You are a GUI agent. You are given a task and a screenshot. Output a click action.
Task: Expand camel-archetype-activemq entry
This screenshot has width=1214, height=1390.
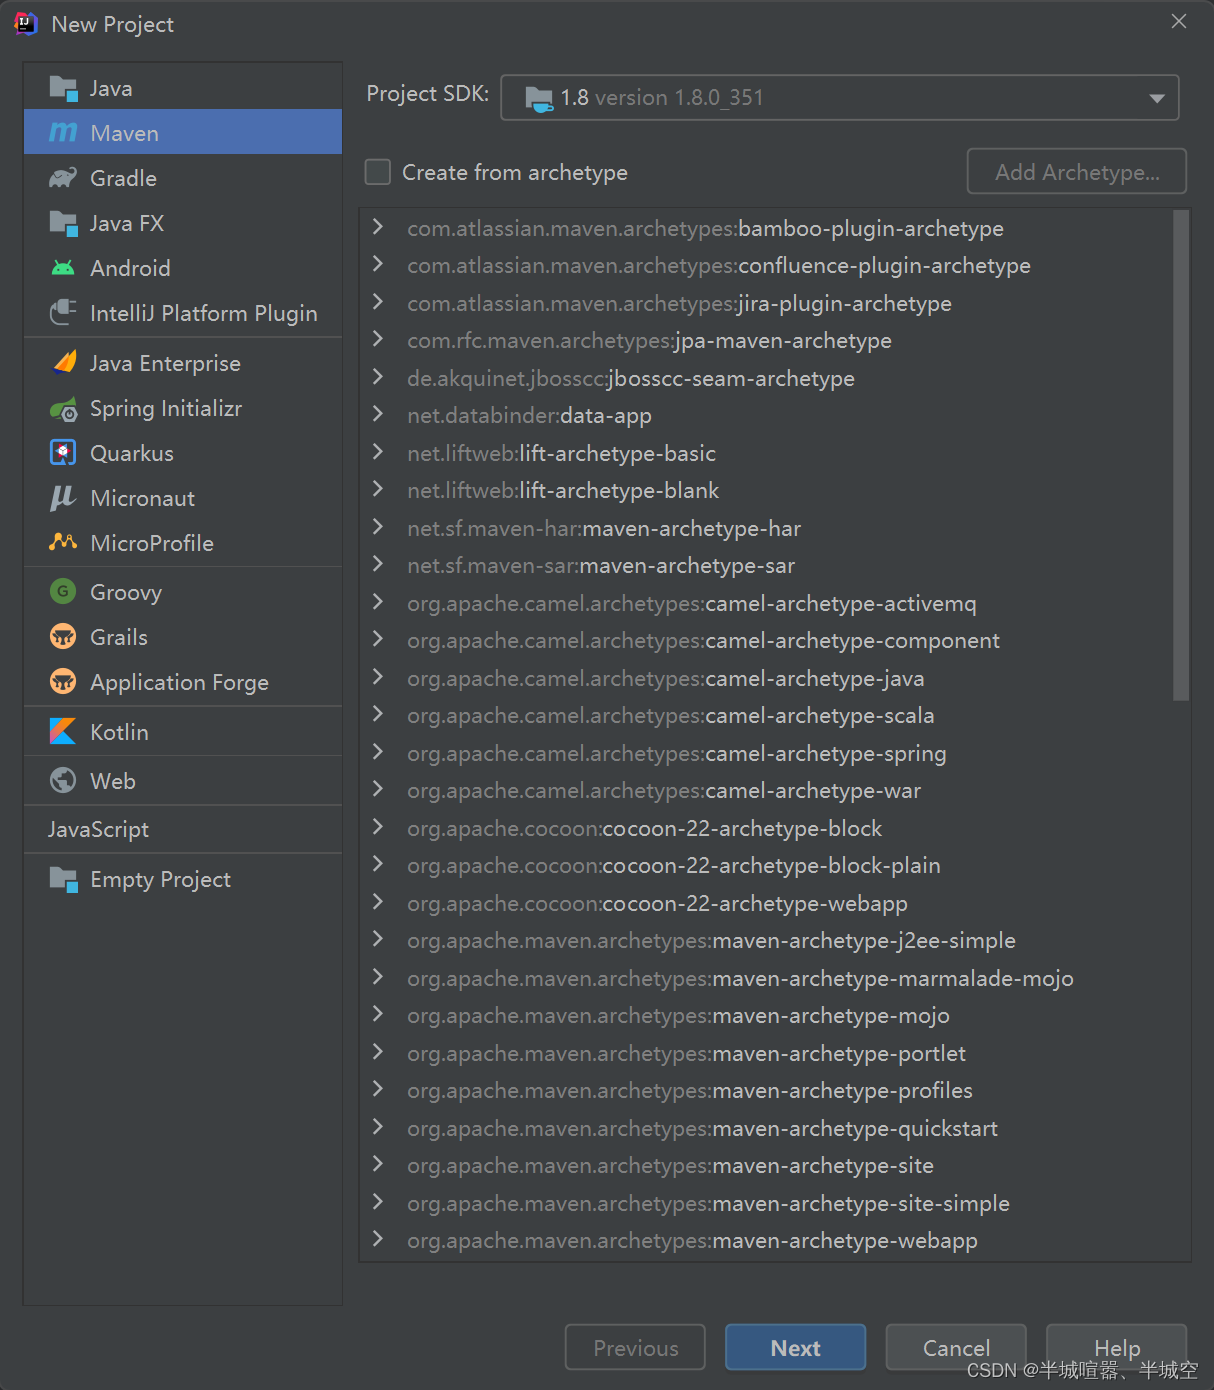(378, 602)
